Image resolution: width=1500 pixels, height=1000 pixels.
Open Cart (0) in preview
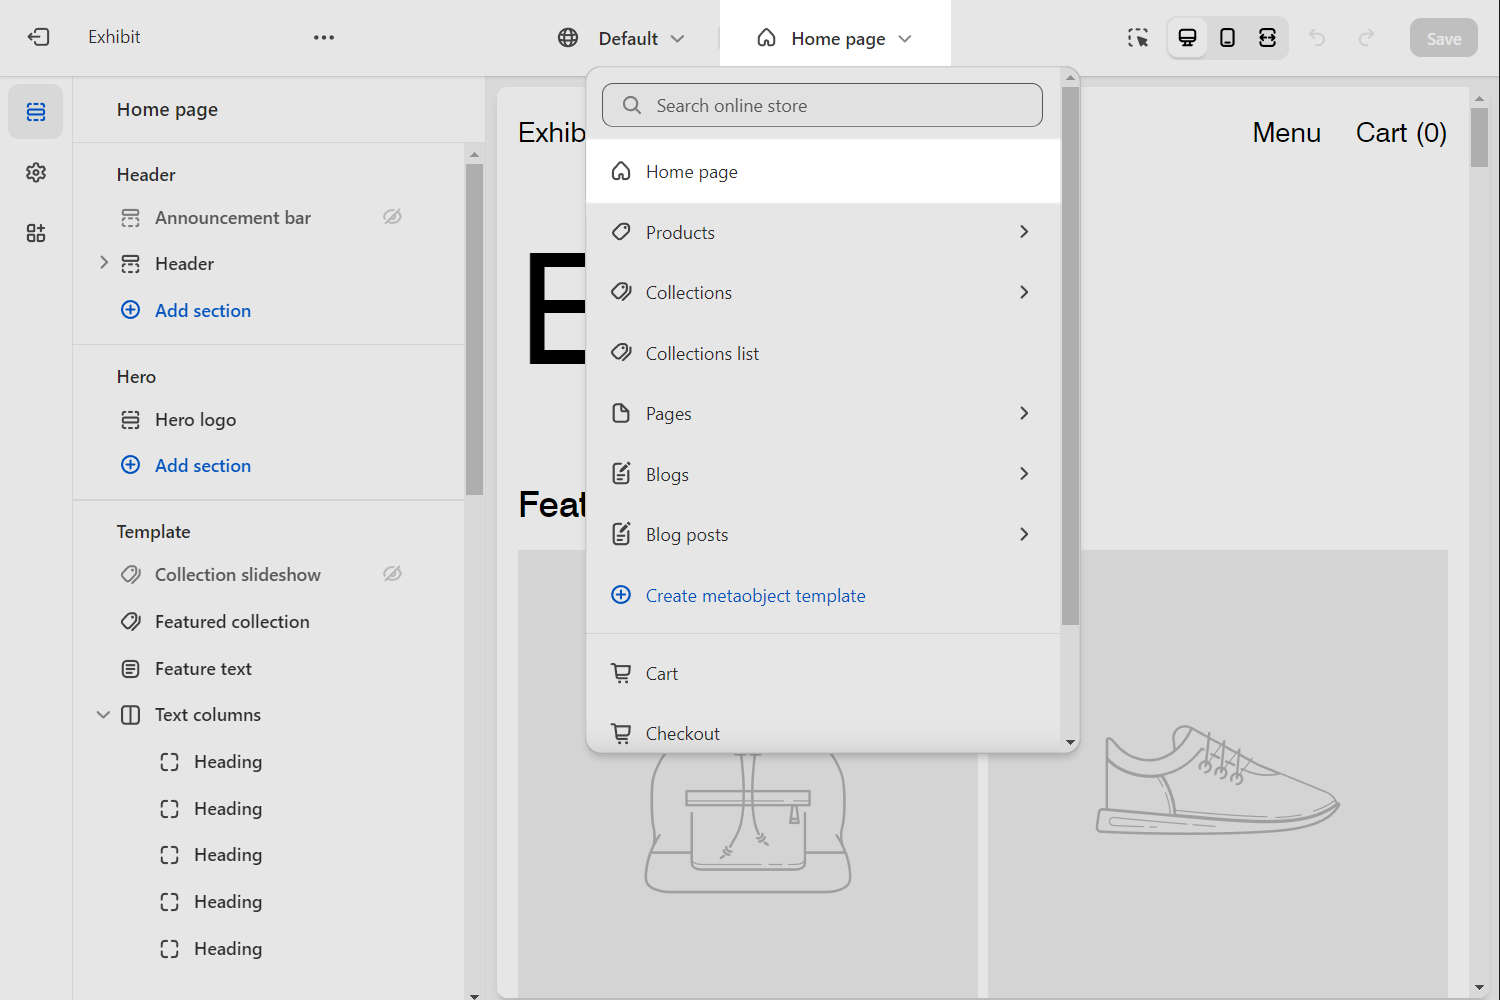pyautogui.click(x=1401, y=133)
